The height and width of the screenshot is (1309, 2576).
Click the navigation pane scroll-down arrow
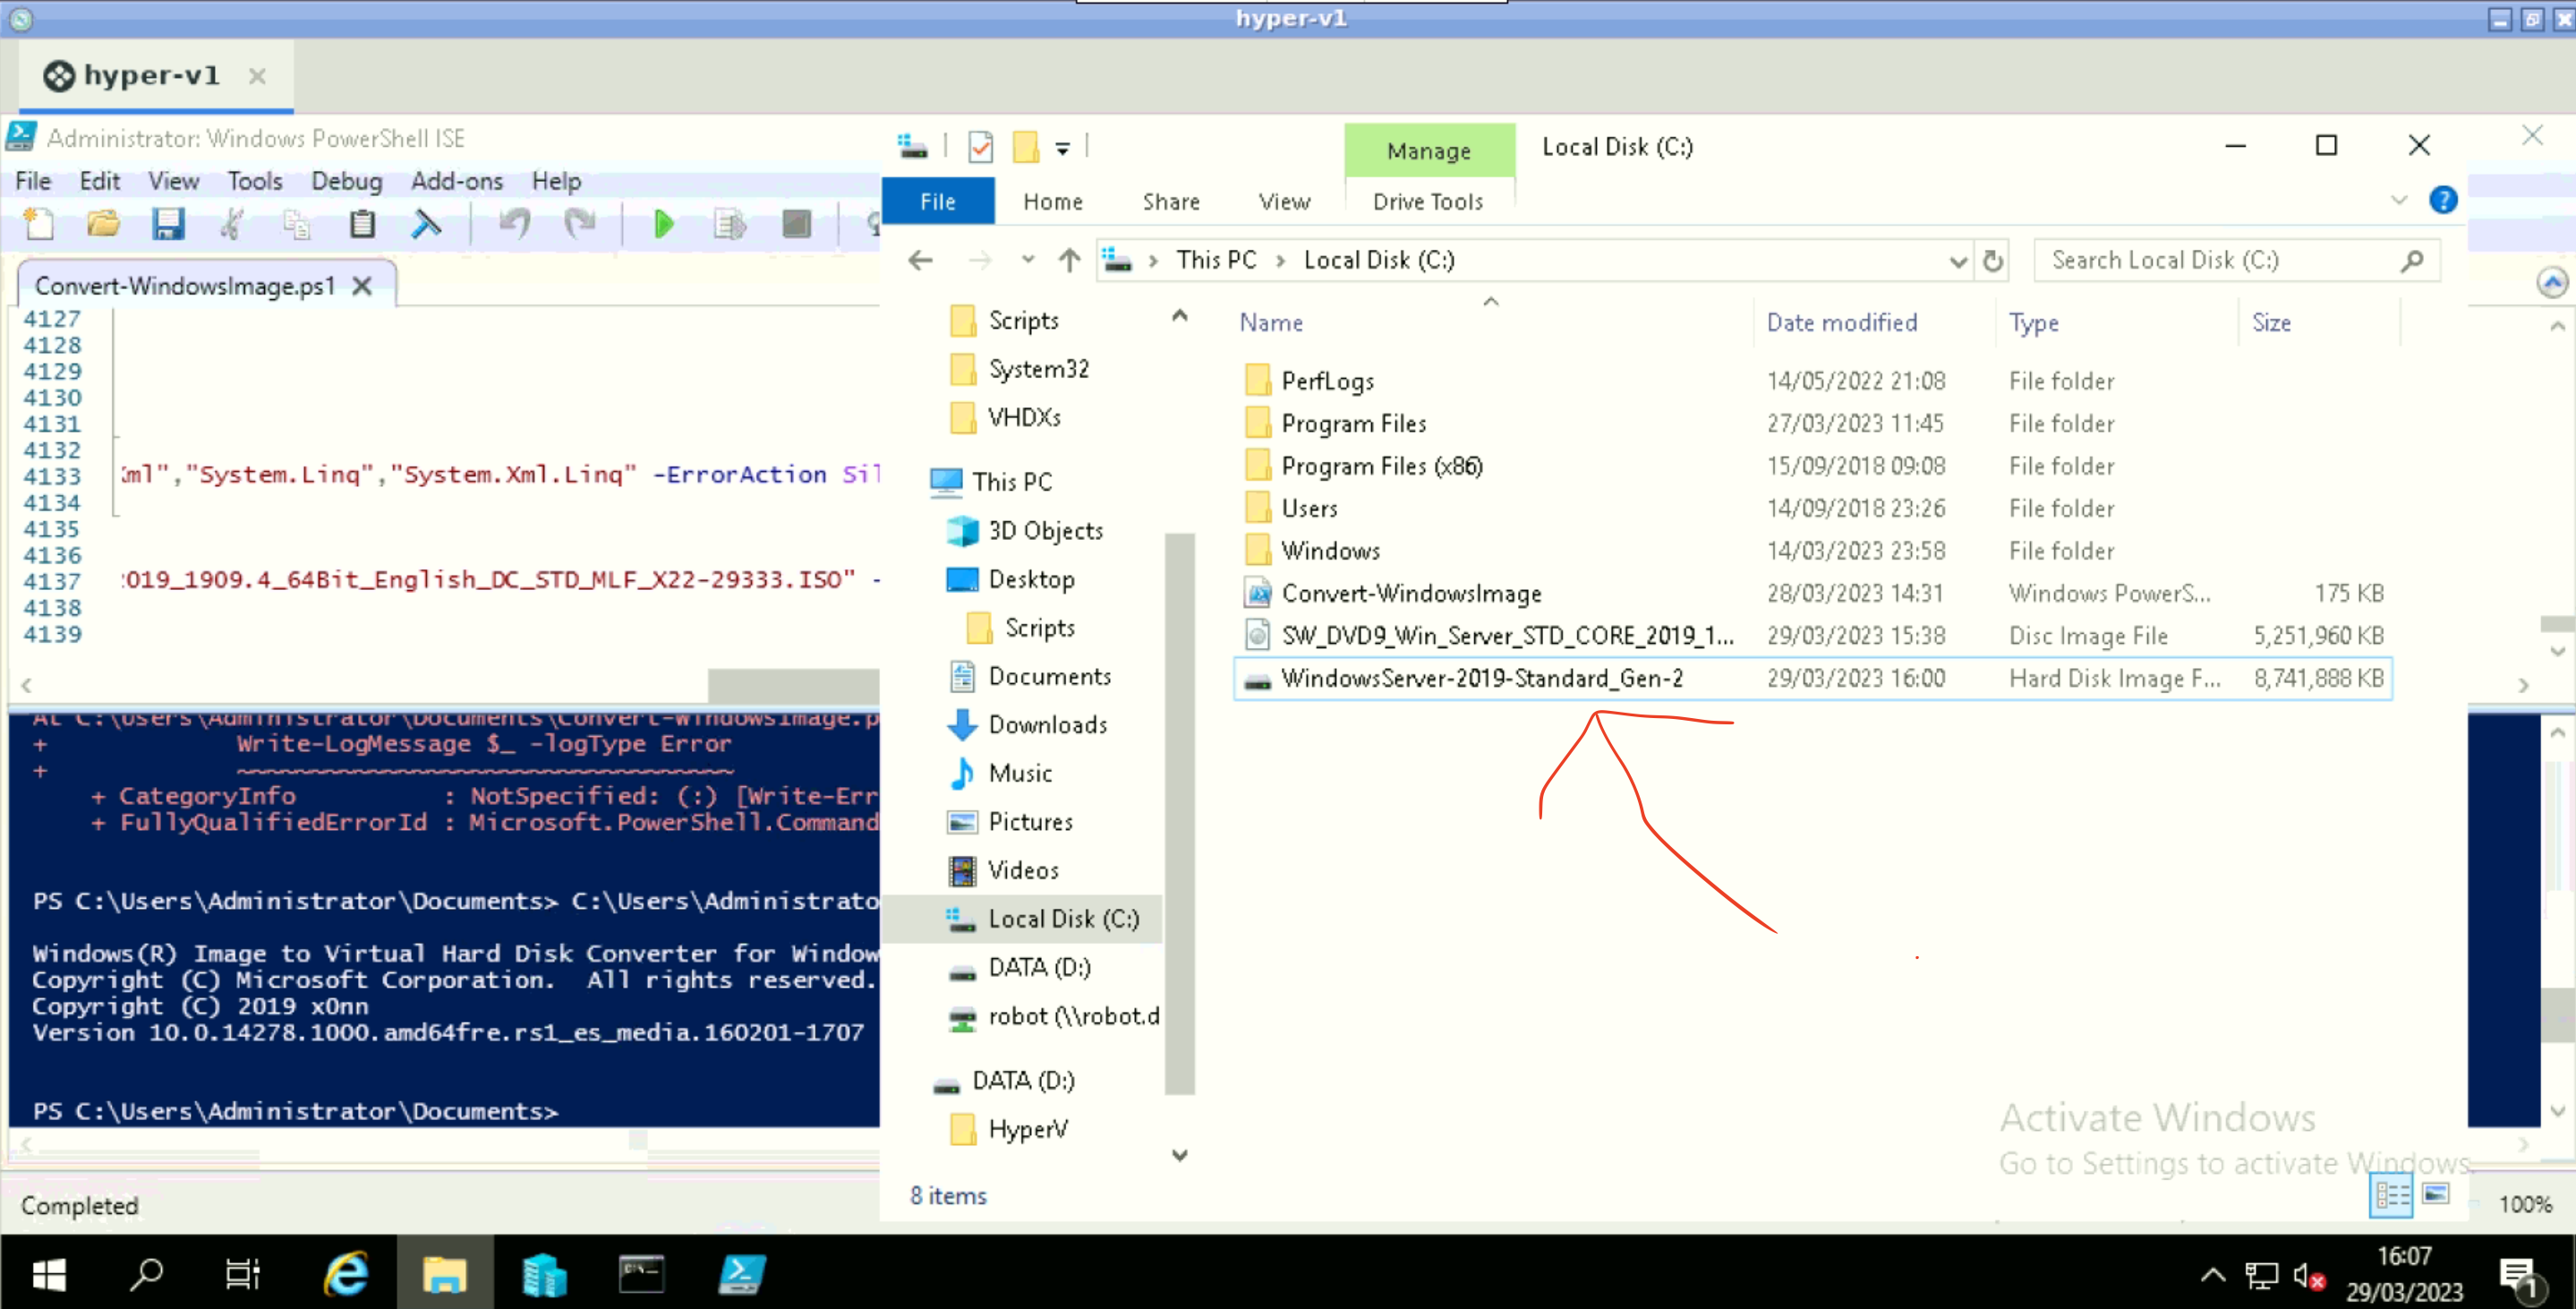coord(1180,1156)
